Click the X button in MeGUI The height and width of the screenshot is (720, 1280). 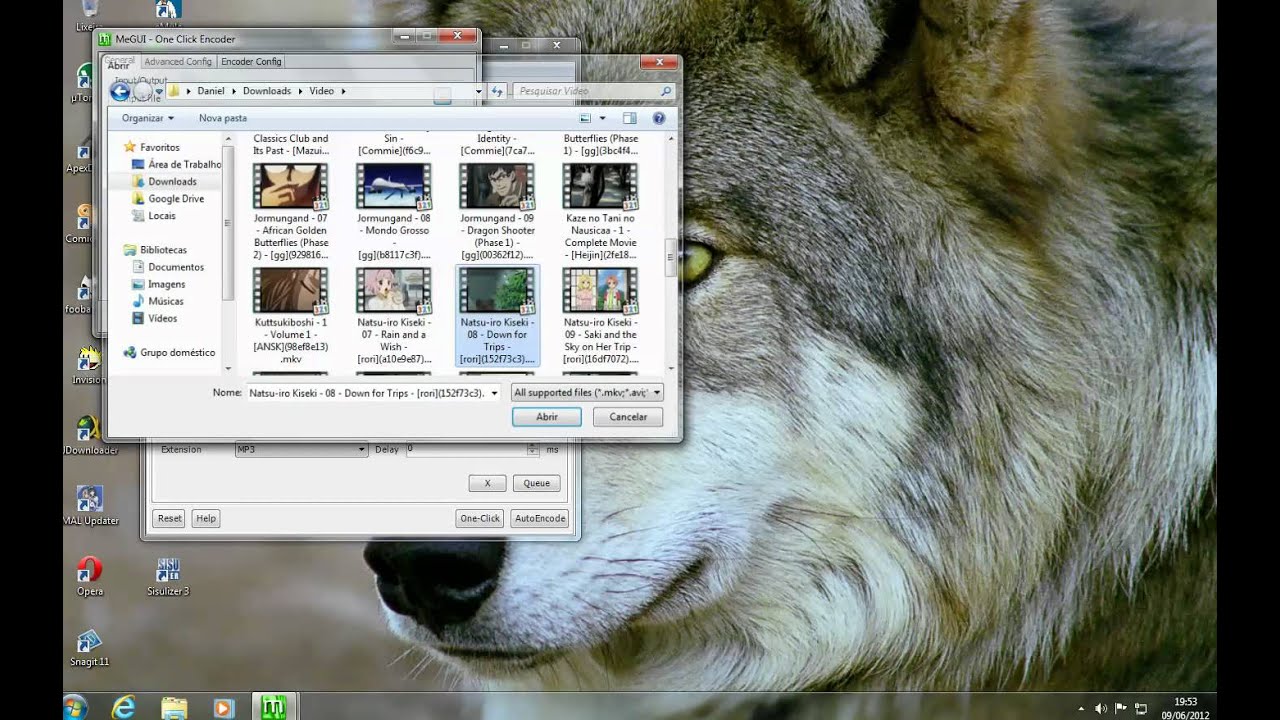(487, 483)
